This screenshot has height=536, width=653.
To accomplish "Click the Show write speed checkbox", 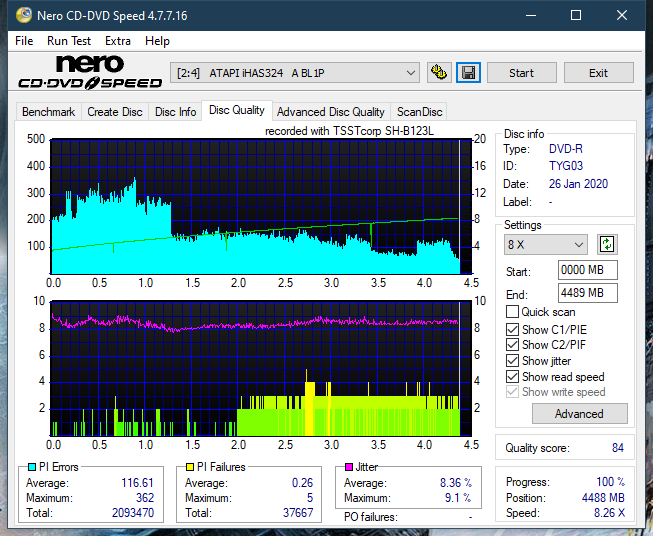I will click(512, 392).
